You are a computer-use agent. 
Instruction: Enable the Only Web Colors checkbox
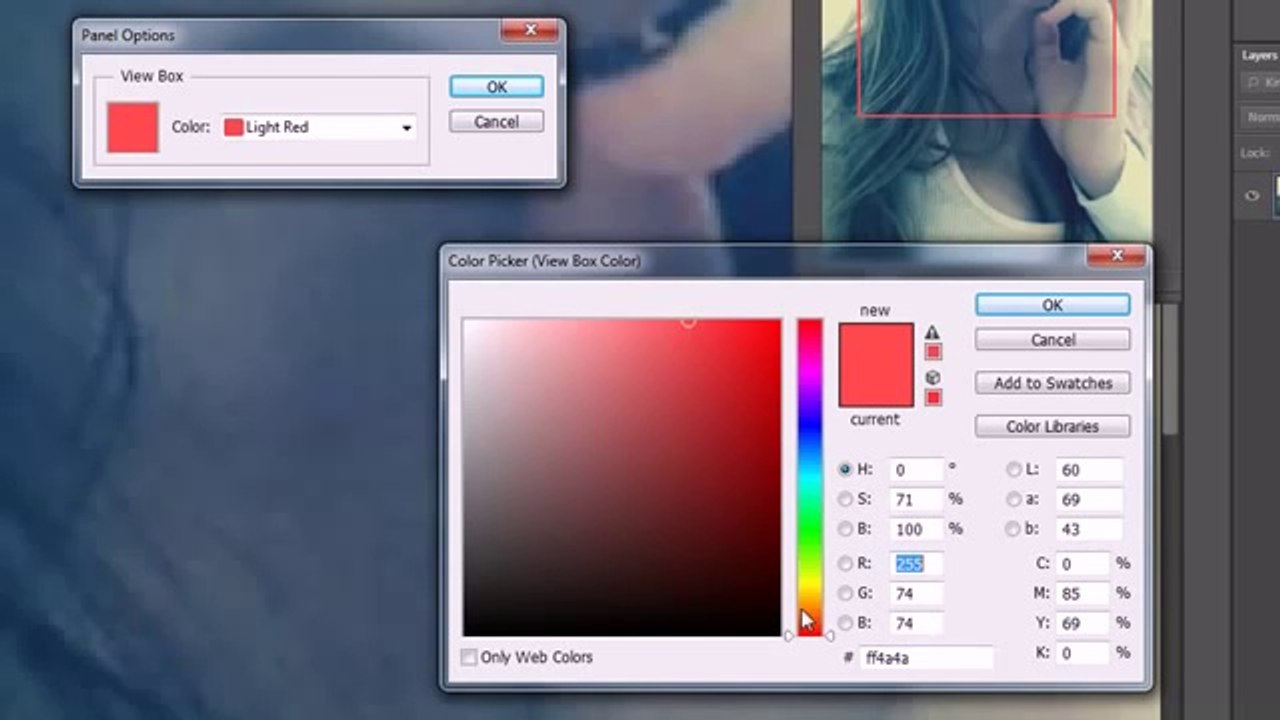(468, 657)
